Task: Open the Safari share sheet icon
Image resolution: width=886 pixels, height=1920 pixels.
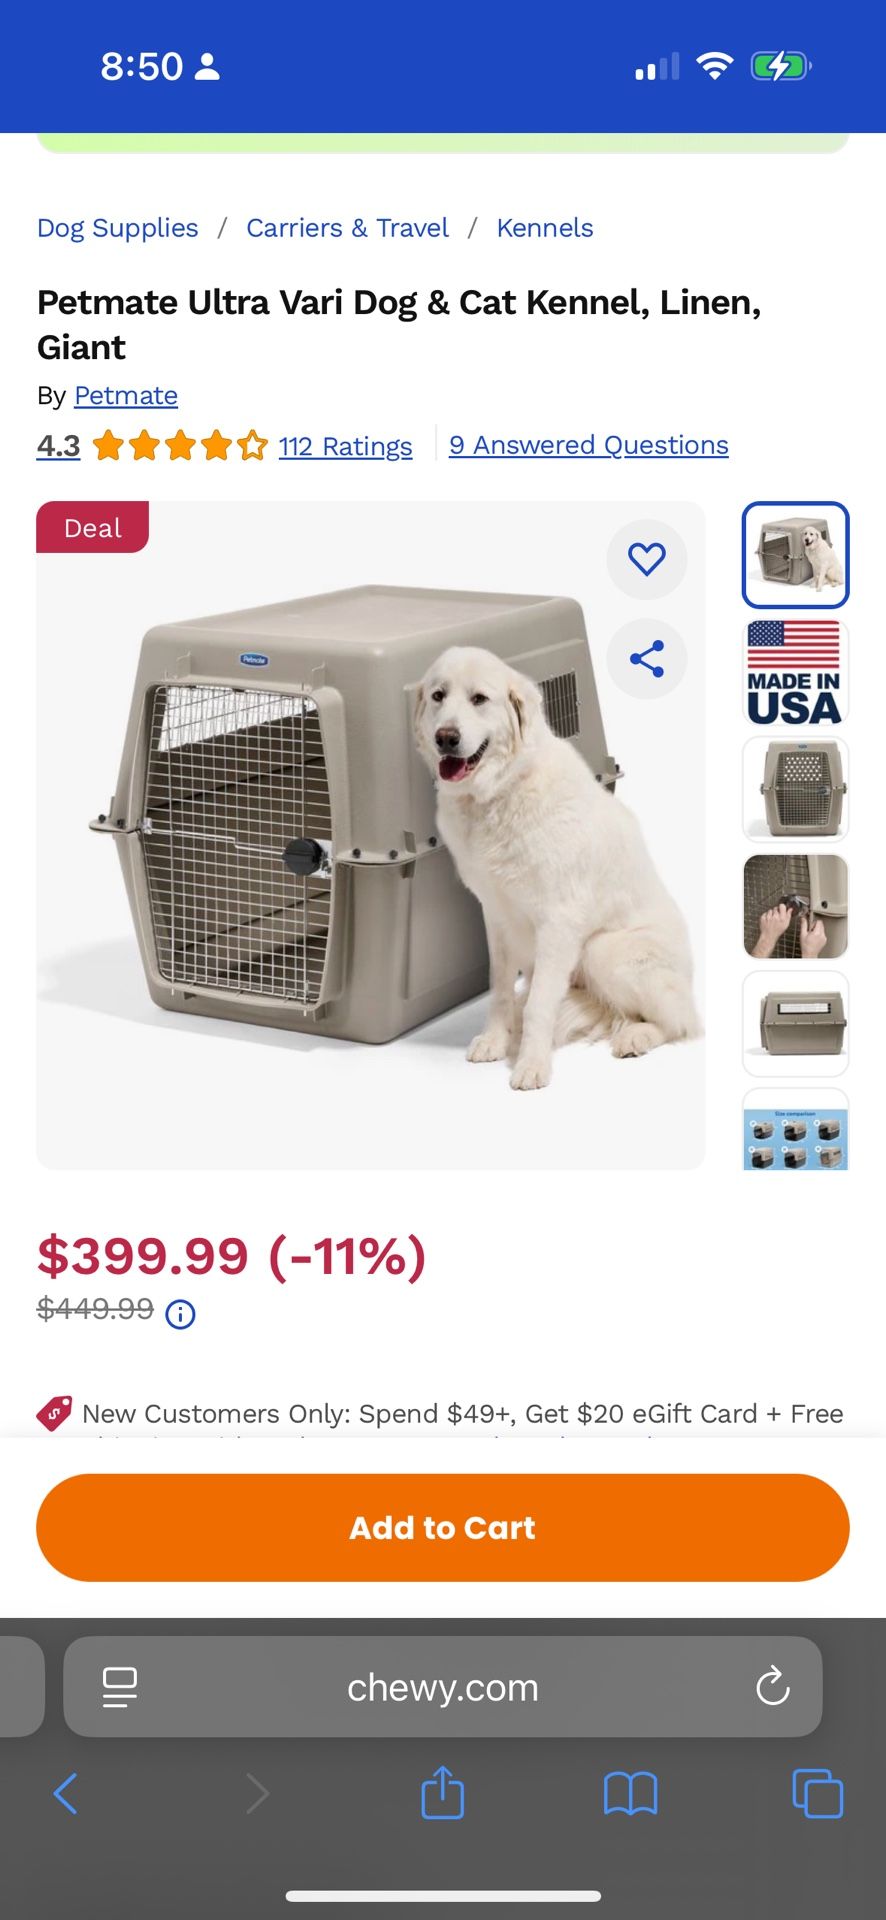Action: 442,1792
